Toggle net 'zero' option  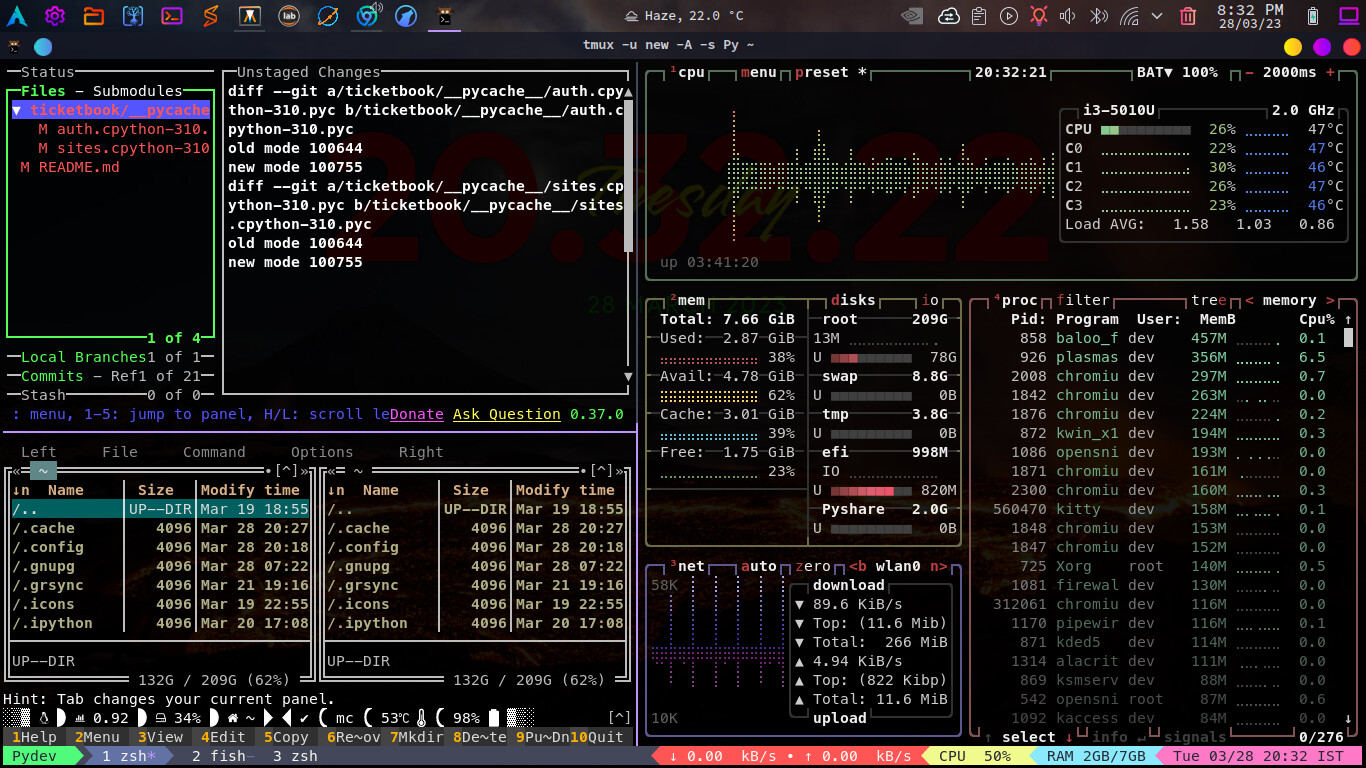pos(811,566)
